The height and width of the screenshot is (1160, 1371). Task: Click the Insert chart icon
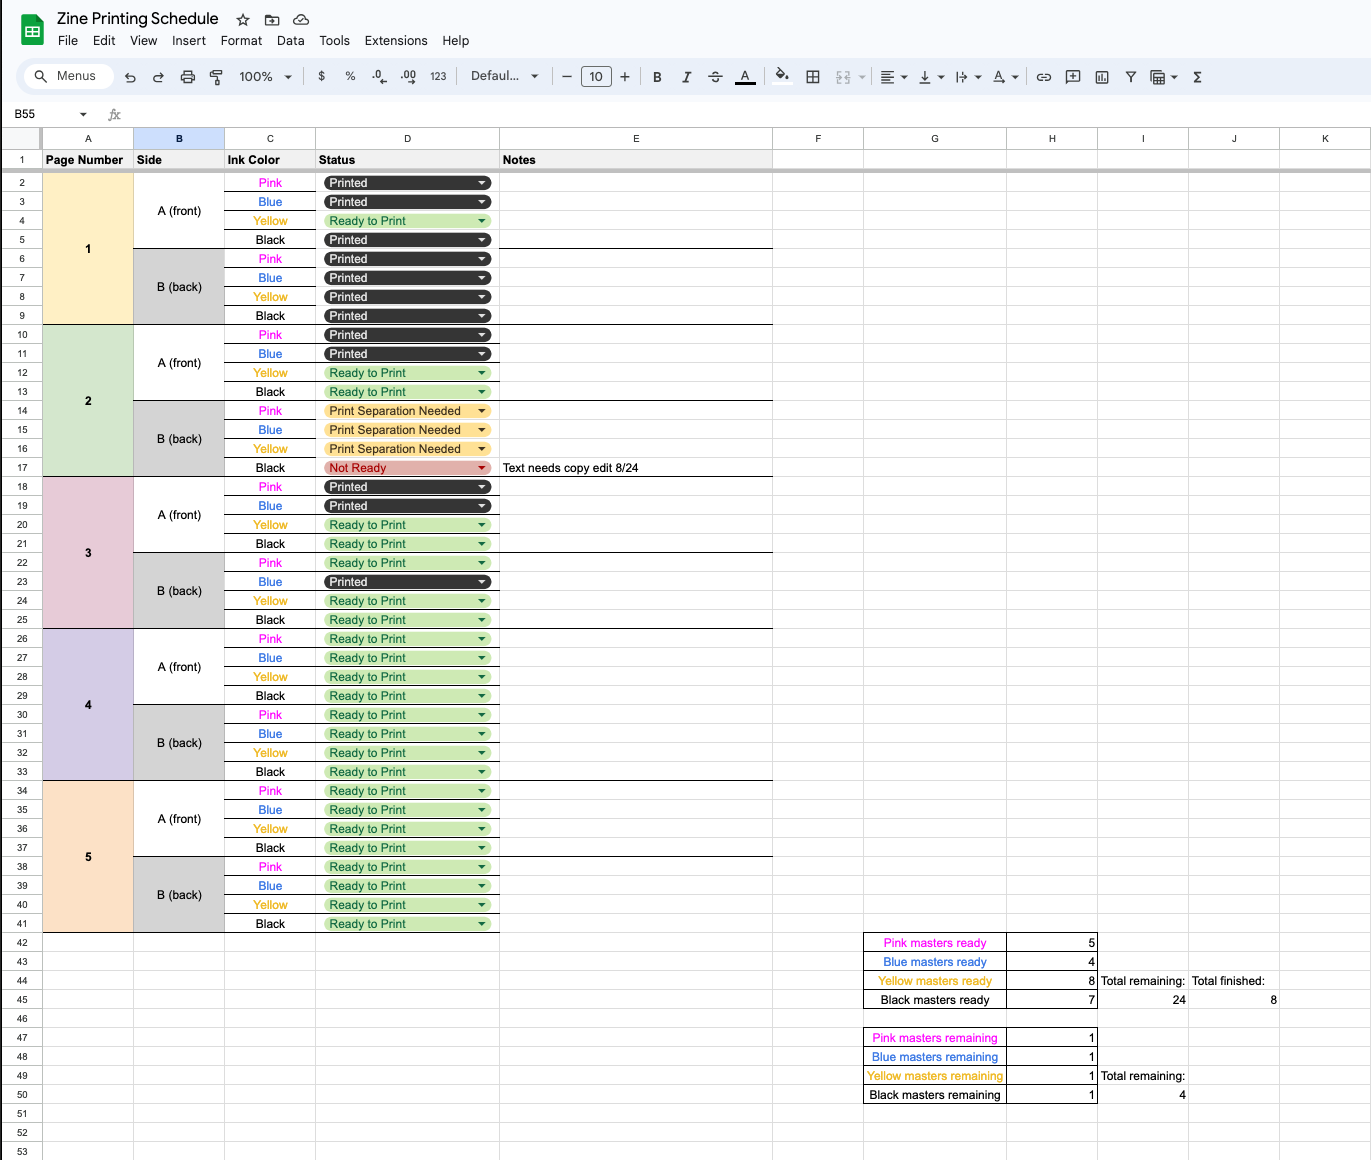pos(1102,77)
